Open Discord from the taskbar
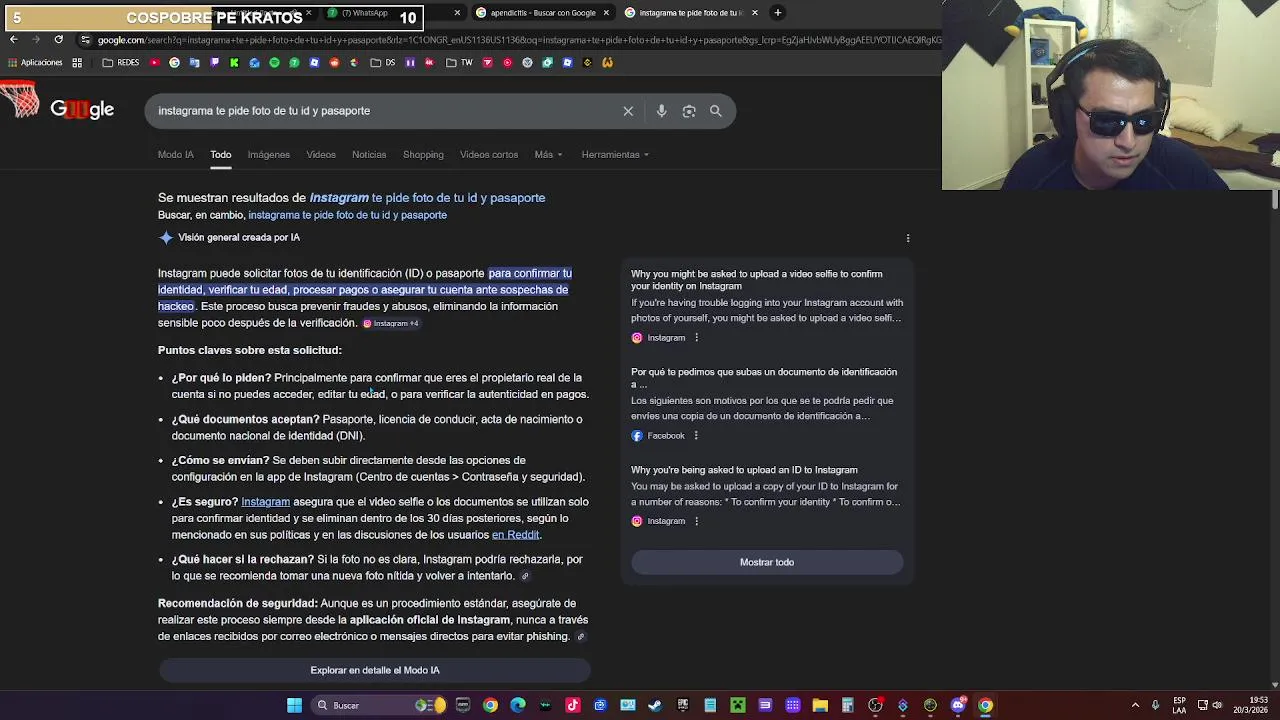Viewport: 1280px width, 720px height. (x=958, y=705)
